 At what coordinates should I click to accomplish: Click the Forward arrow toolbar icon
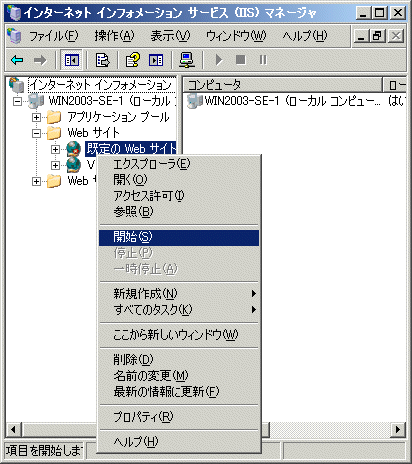[40, 60]
